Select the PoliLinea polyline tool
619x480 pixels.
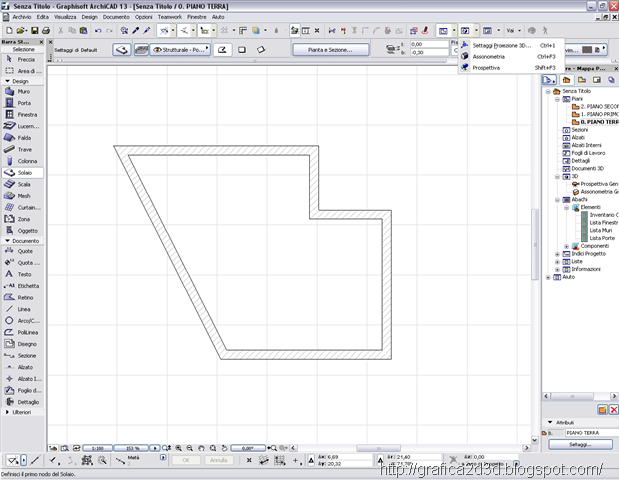[x=23, y=332]
